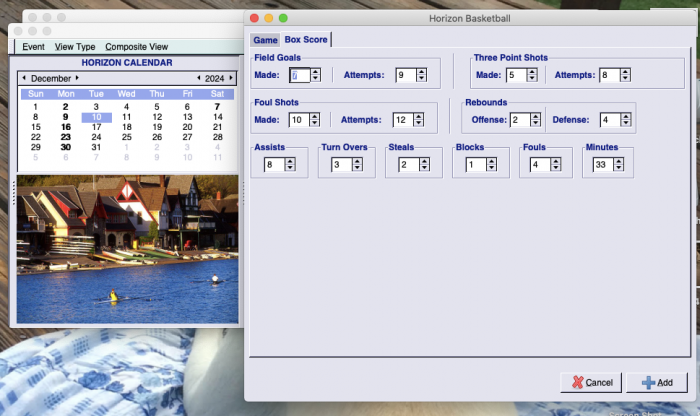Open the View Type menu

(x=75, y=47)
